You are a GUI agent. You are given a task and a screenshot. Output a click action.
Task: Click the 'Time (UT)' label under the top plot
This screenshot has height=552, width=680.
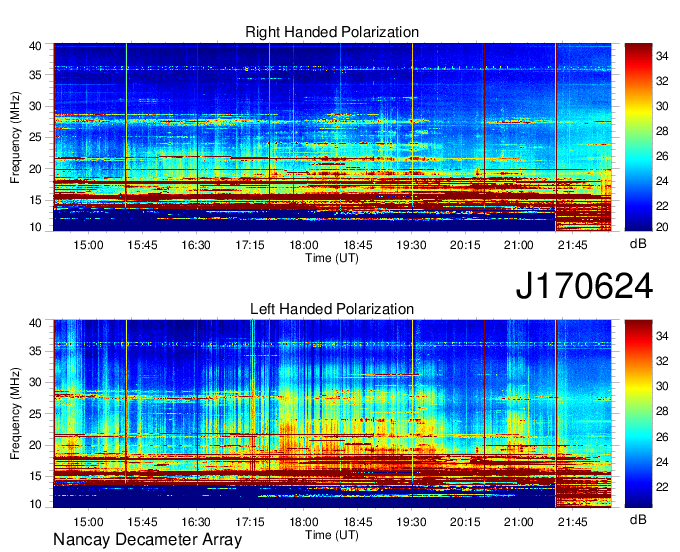[x=332, y=258]
